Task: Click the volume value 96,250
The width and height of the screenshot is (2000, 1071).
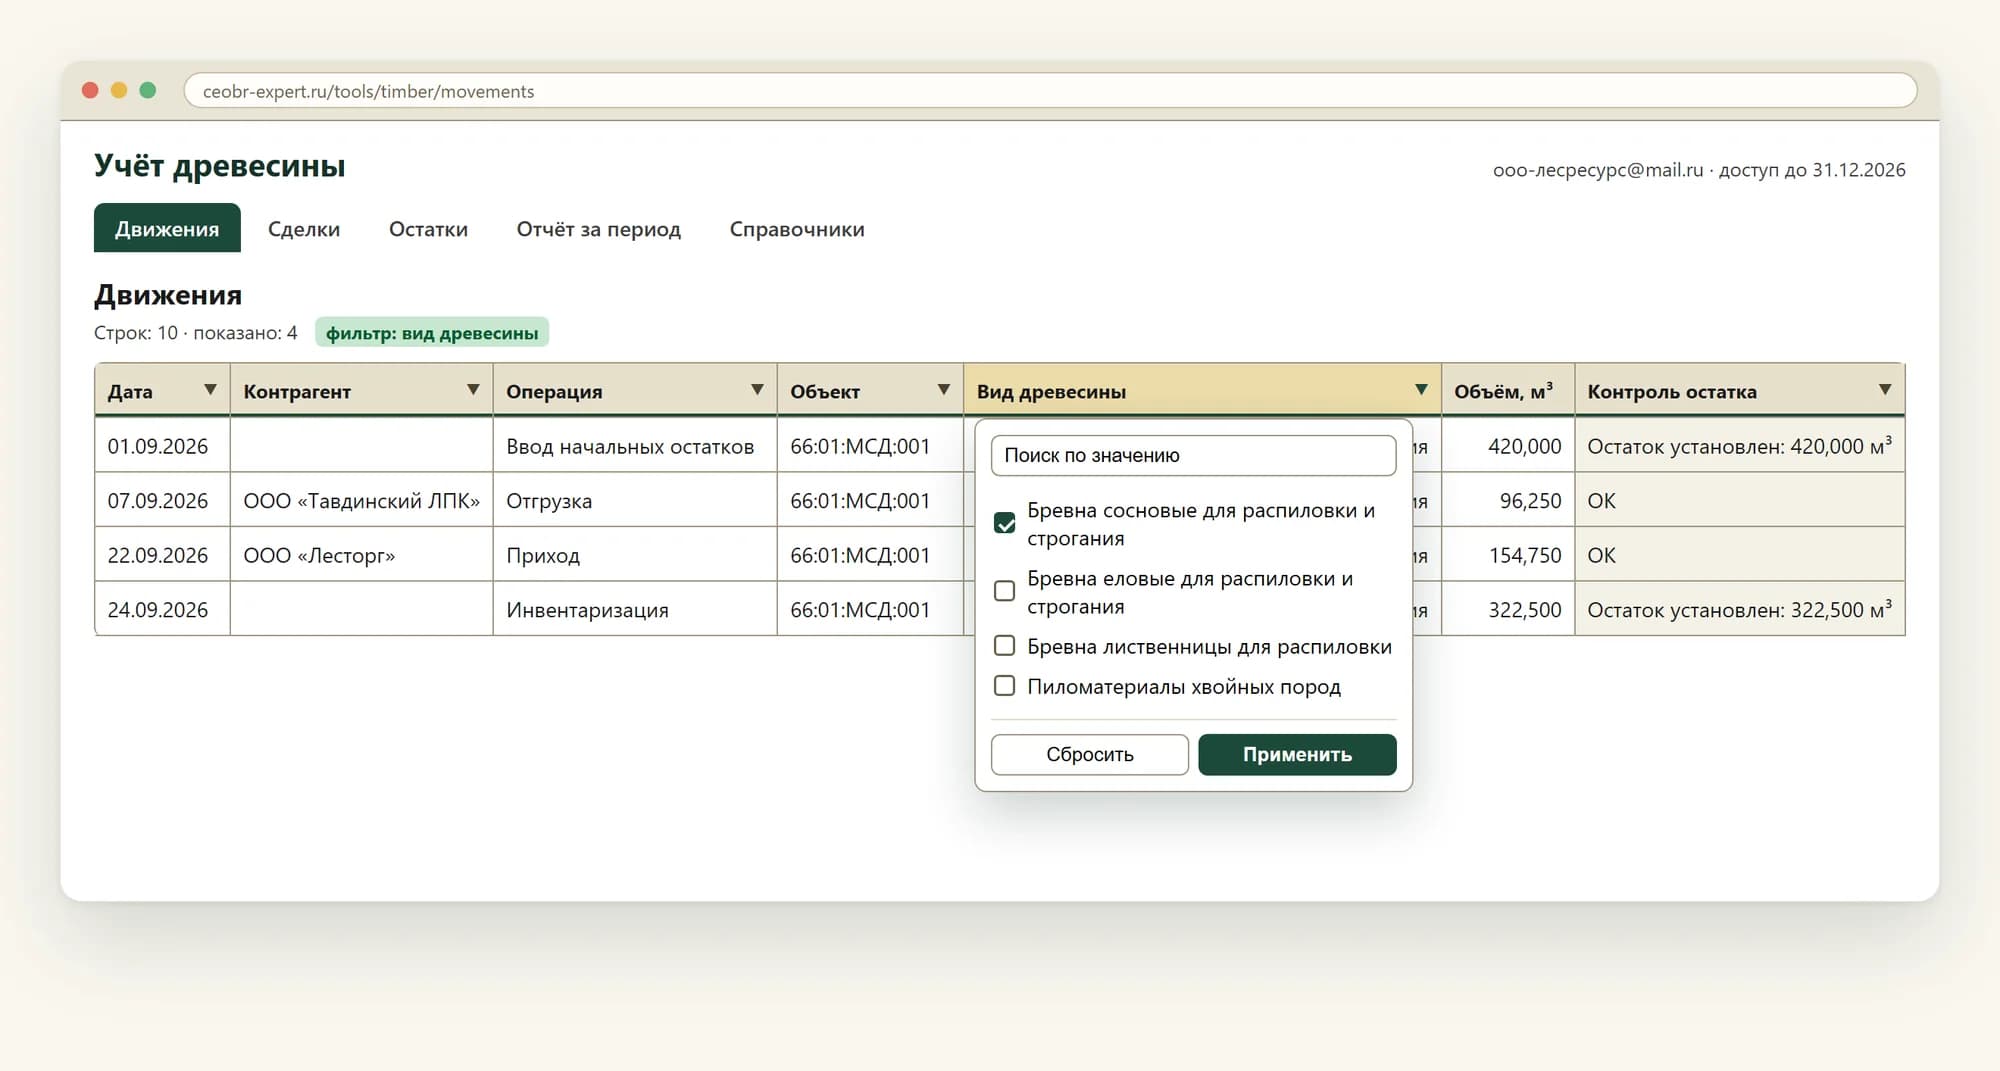Action: (1530, 500)
